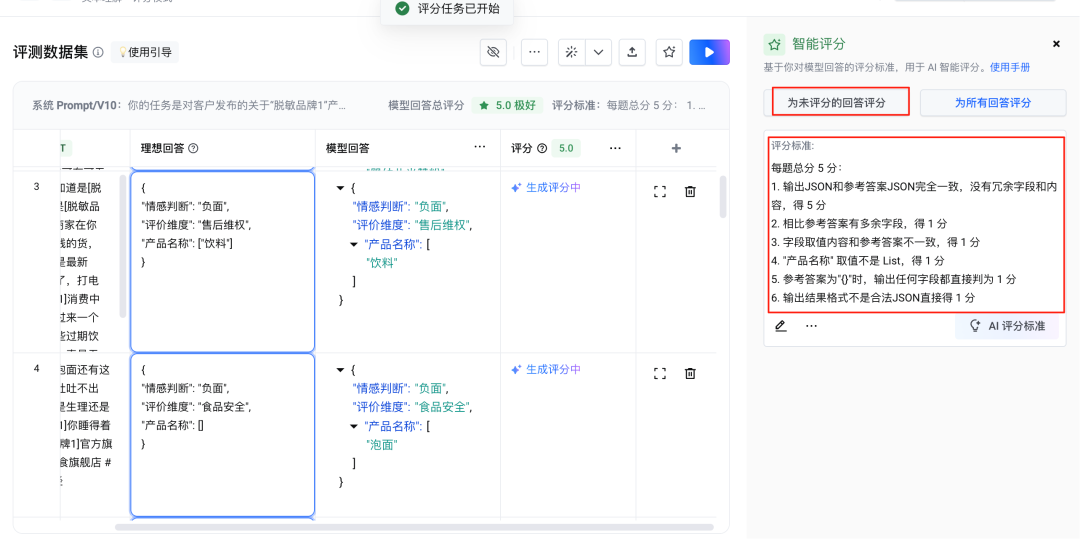
Task: Click the 理想回答 text box in row 3
Action: [x=222, y=261]
